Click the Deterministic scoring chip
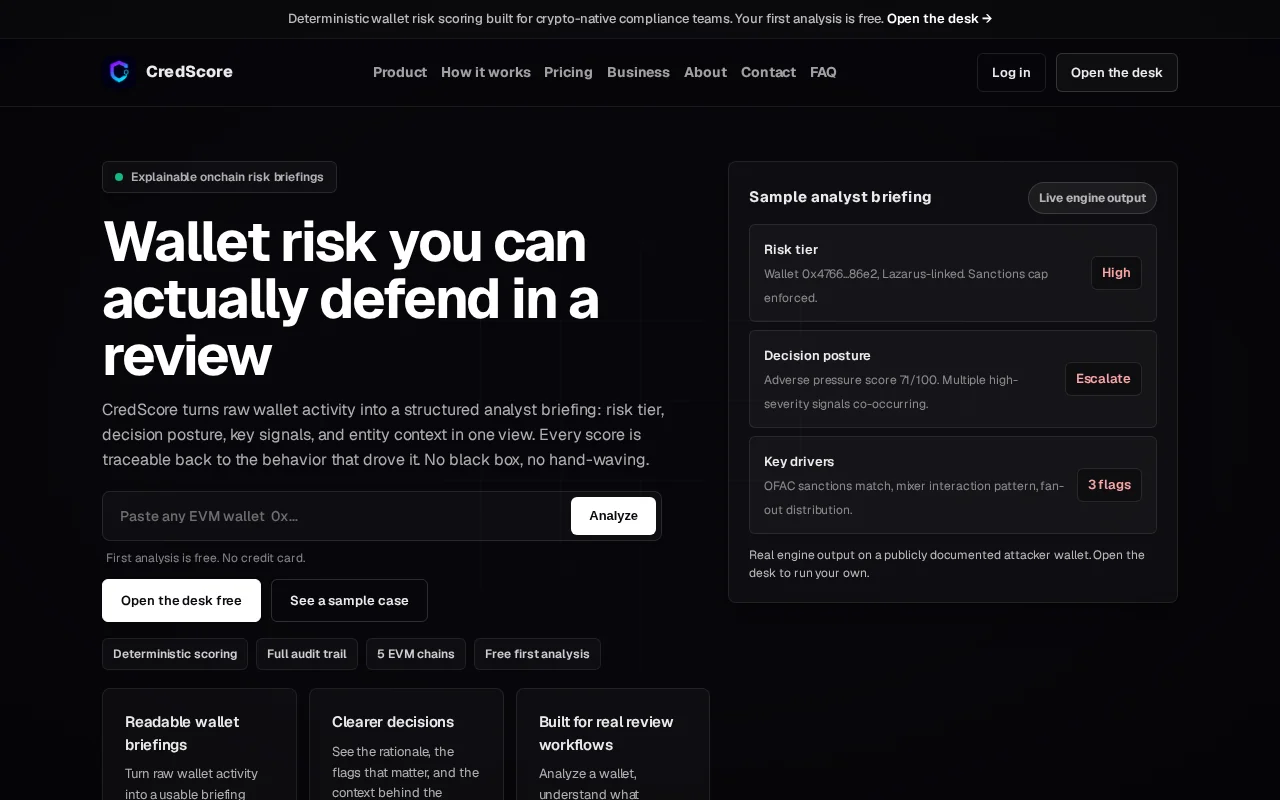This screenshot has width=1280, height=800. (x=175, y=654)
